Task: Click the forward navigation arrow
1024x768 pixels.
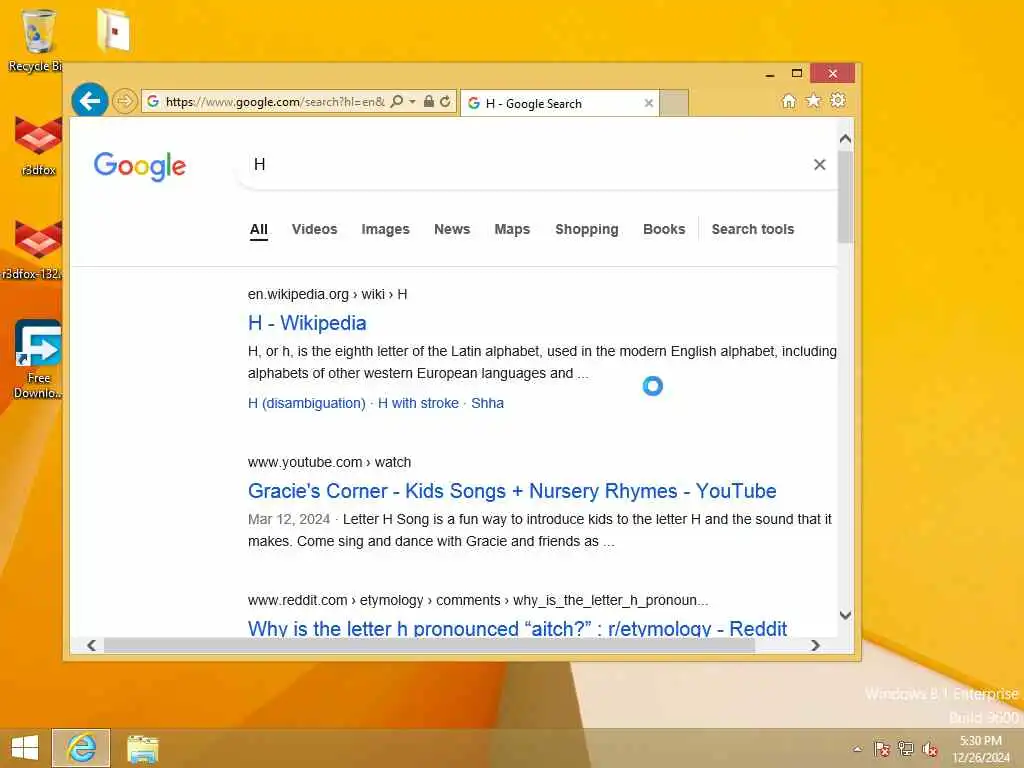Action: click(x=124, y=101)
